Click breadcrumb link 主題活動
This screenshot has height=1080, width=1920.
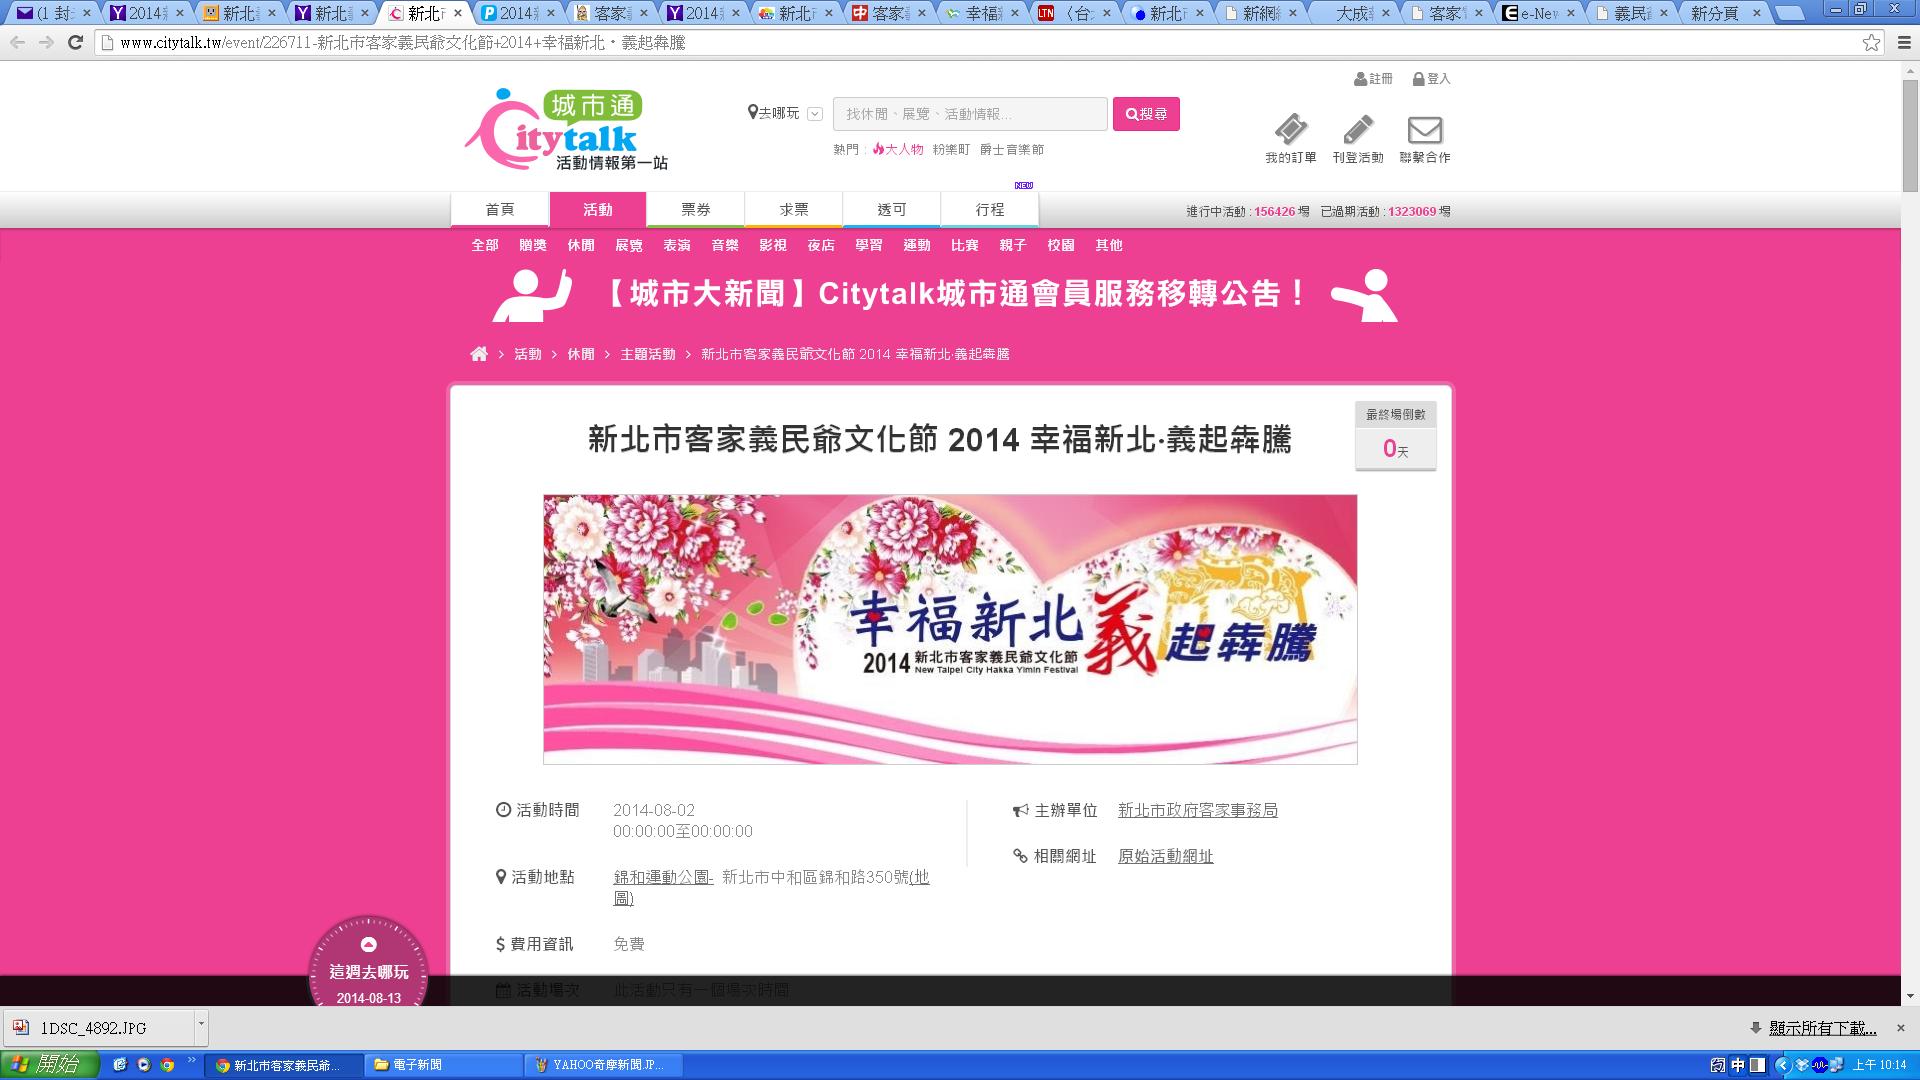tap(648, 354)
